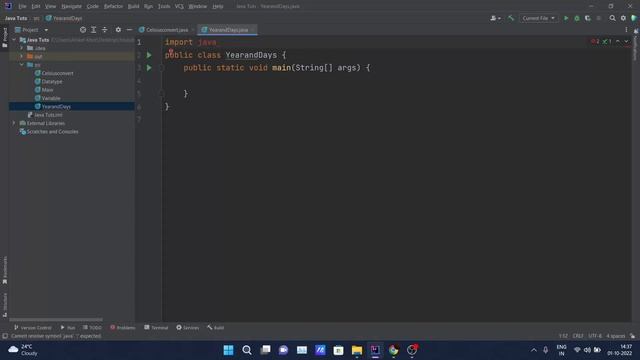Select Variable class in project tree
Viewport: 640px width, 360px height.
point(51,98)
